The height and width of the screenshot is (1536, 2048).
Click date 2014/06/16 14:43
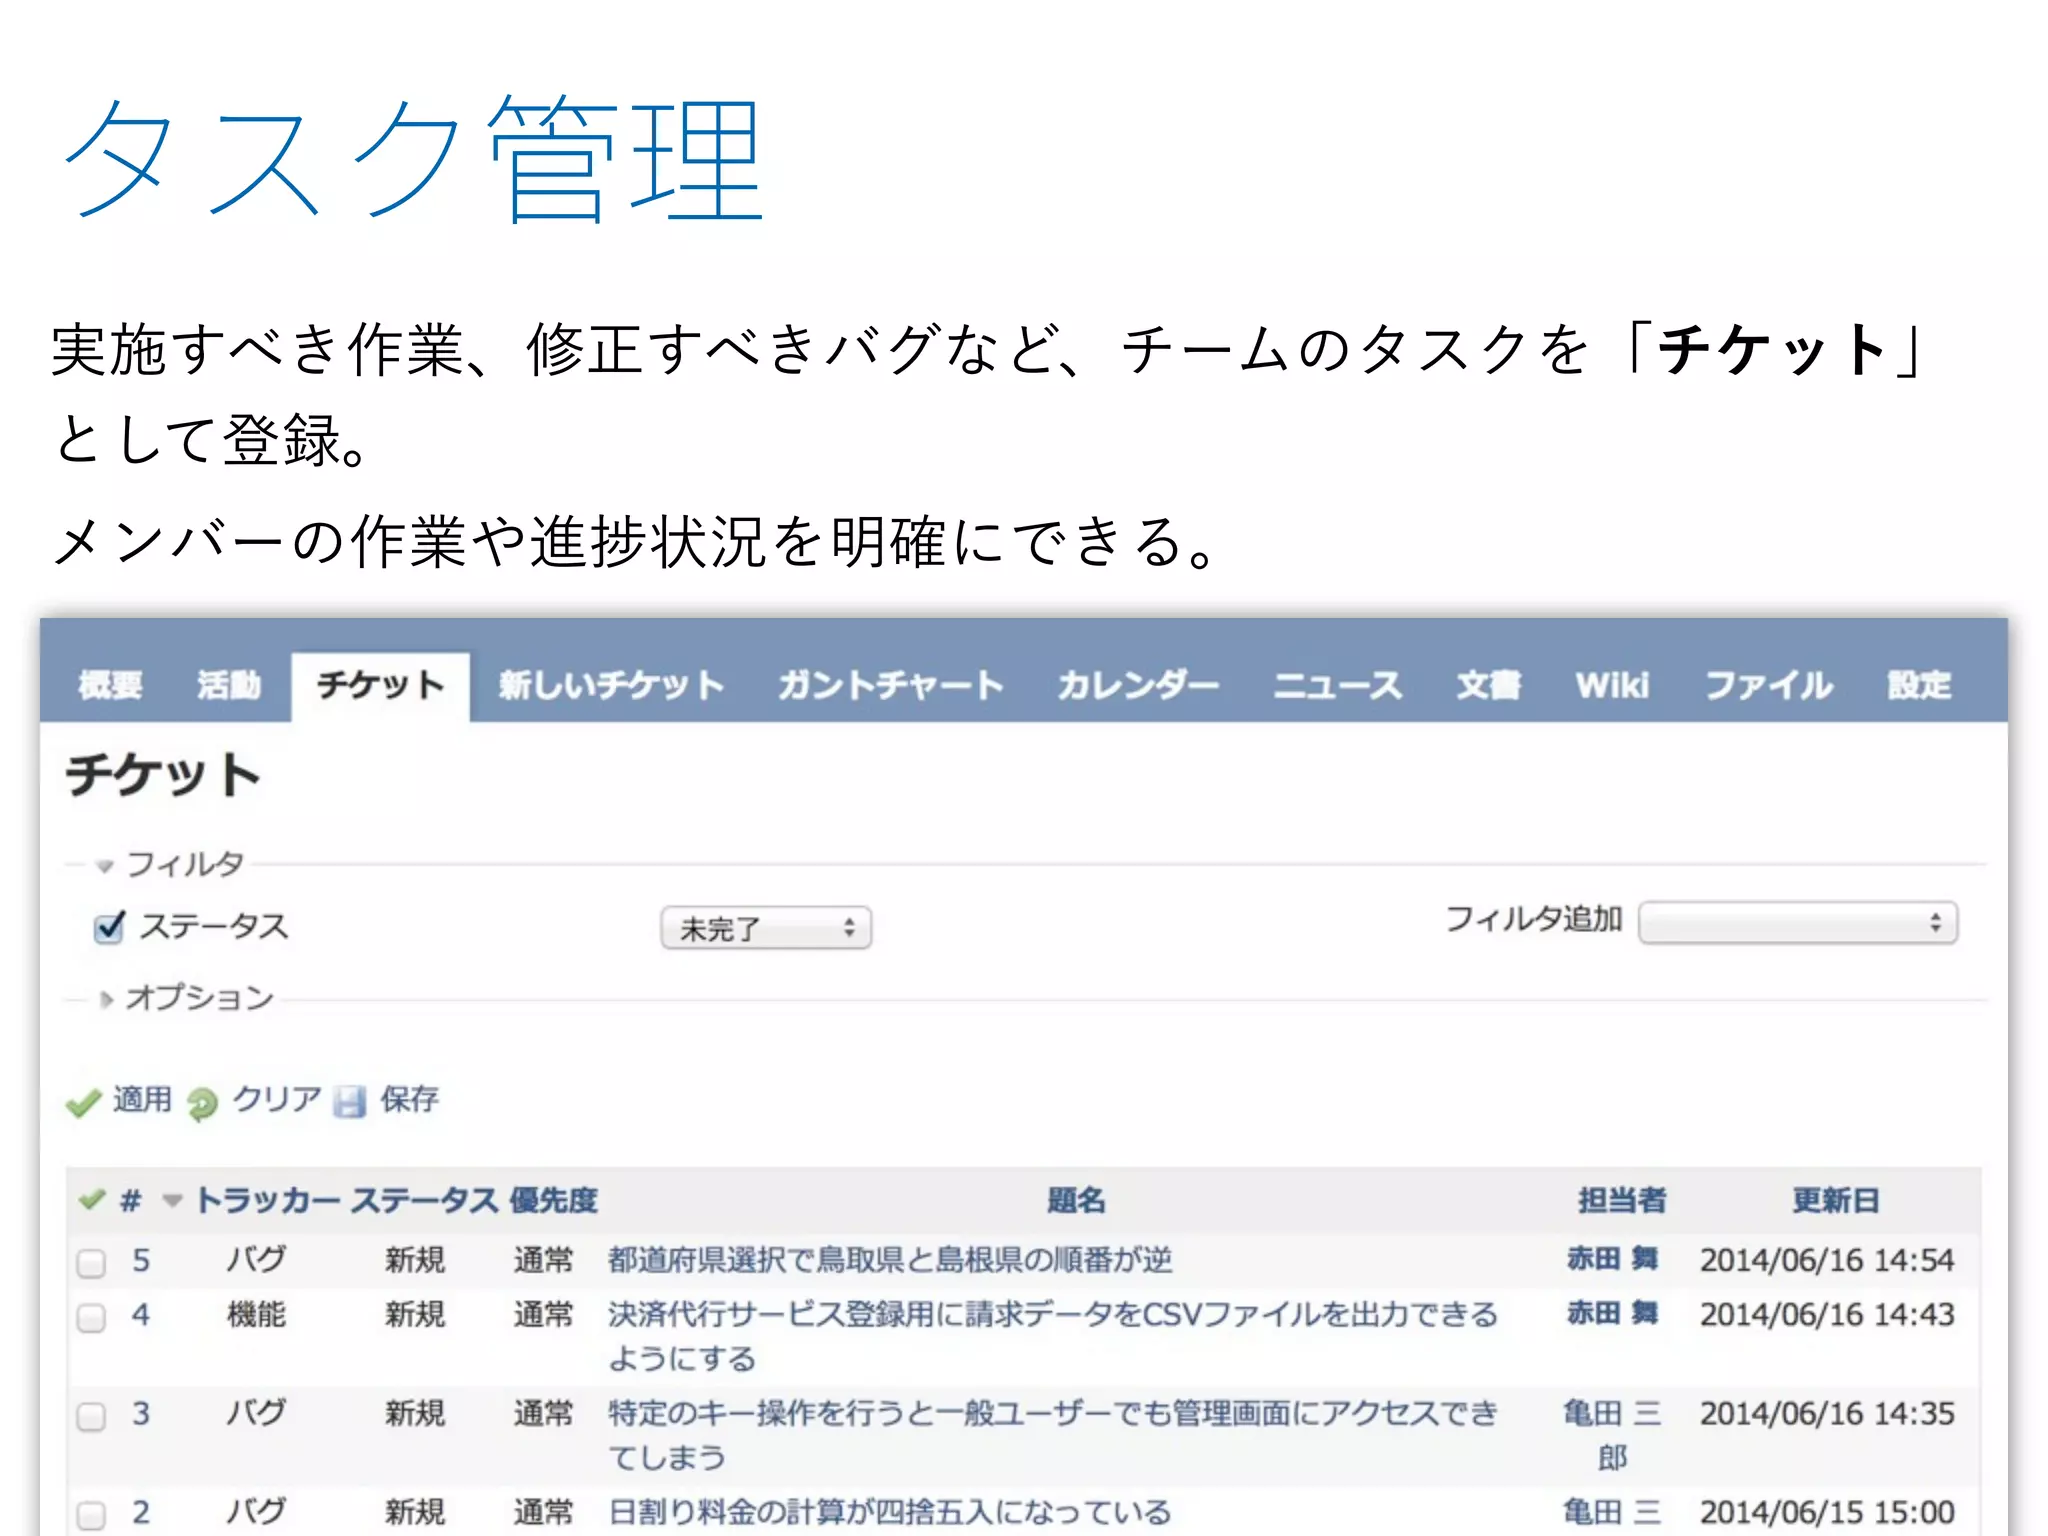click(x=1827, y=1314)
